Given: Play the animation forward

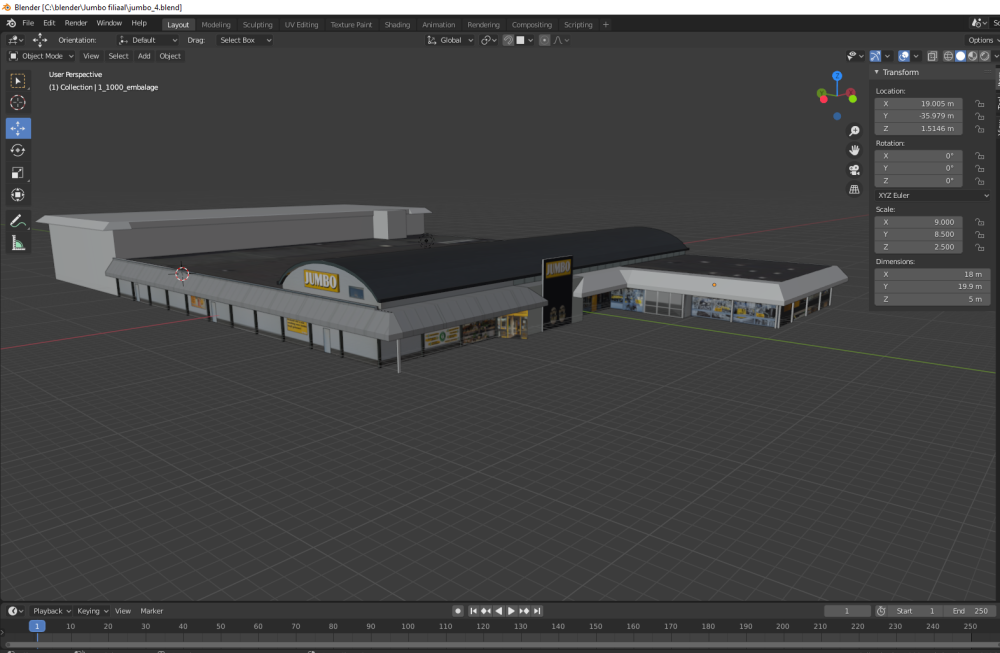Looking at the screenshot, I should click(511, 611).
